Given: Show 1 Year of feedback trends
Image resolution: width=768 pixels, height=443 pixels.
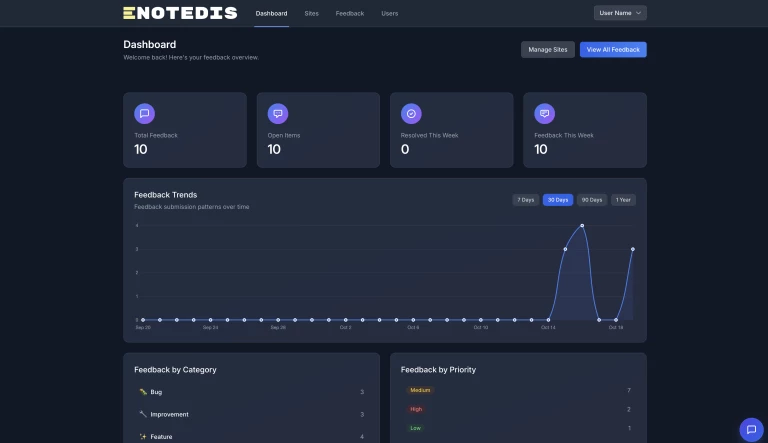Looking at the screenshot, I should coord(623,200).
